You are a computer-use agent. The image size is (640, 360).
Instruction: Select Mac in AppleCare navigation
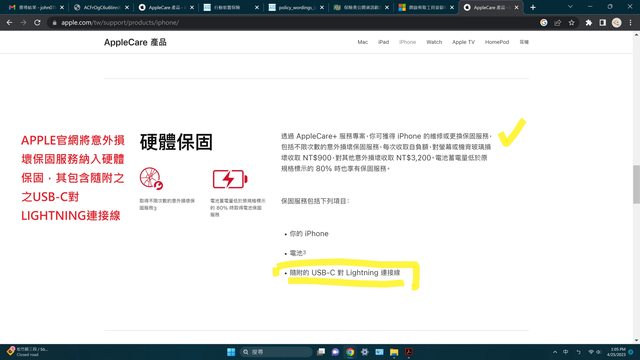[x=362, y=42]
